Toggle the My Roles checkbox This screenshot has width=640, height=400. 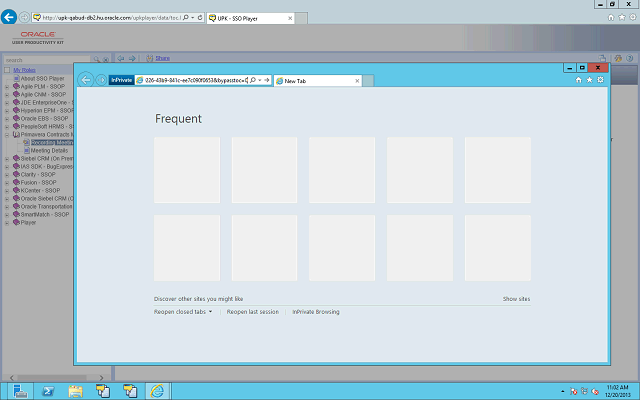(7, 70)
